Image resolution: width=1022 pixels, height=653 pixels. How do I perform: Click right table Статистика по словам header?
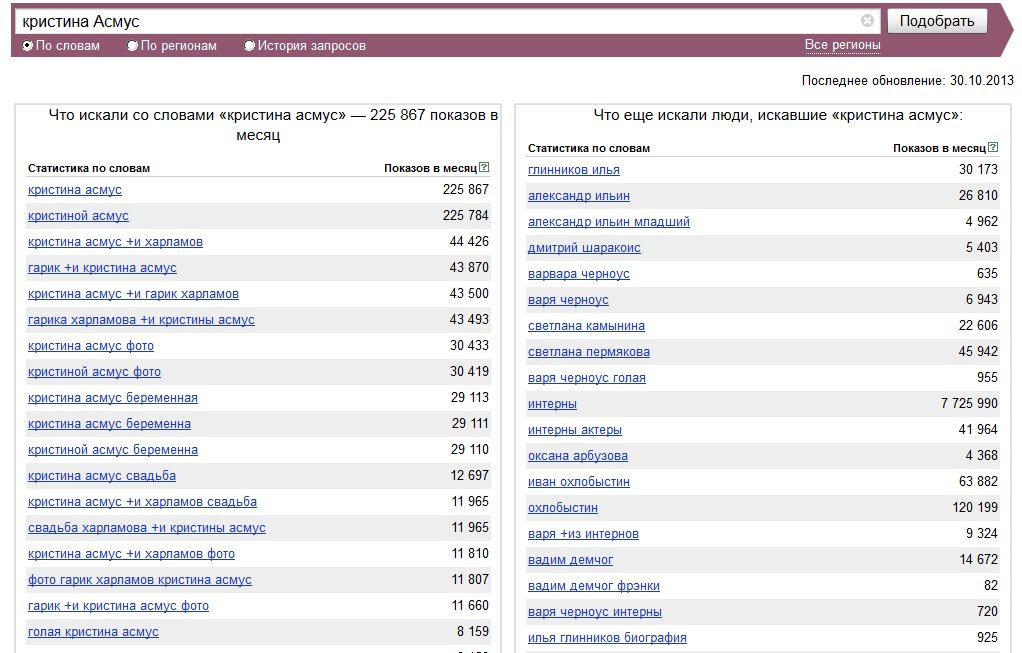coord(589,148)
